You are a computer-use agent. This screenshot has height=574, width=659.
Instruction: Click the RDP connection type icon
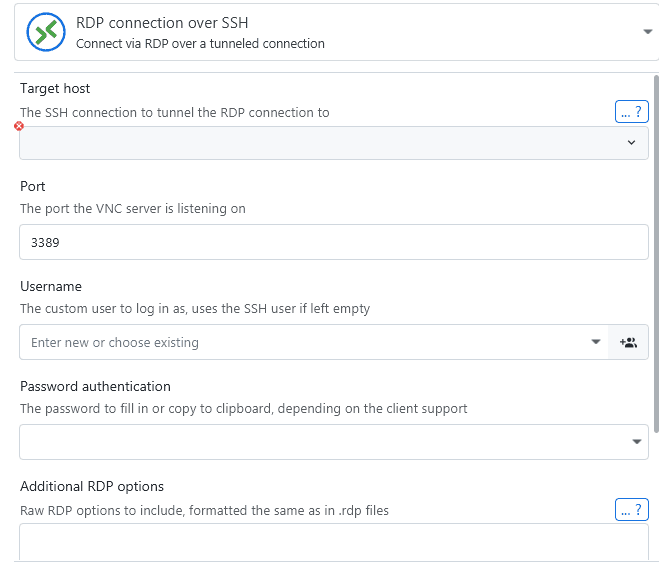(x=45, y=32)
